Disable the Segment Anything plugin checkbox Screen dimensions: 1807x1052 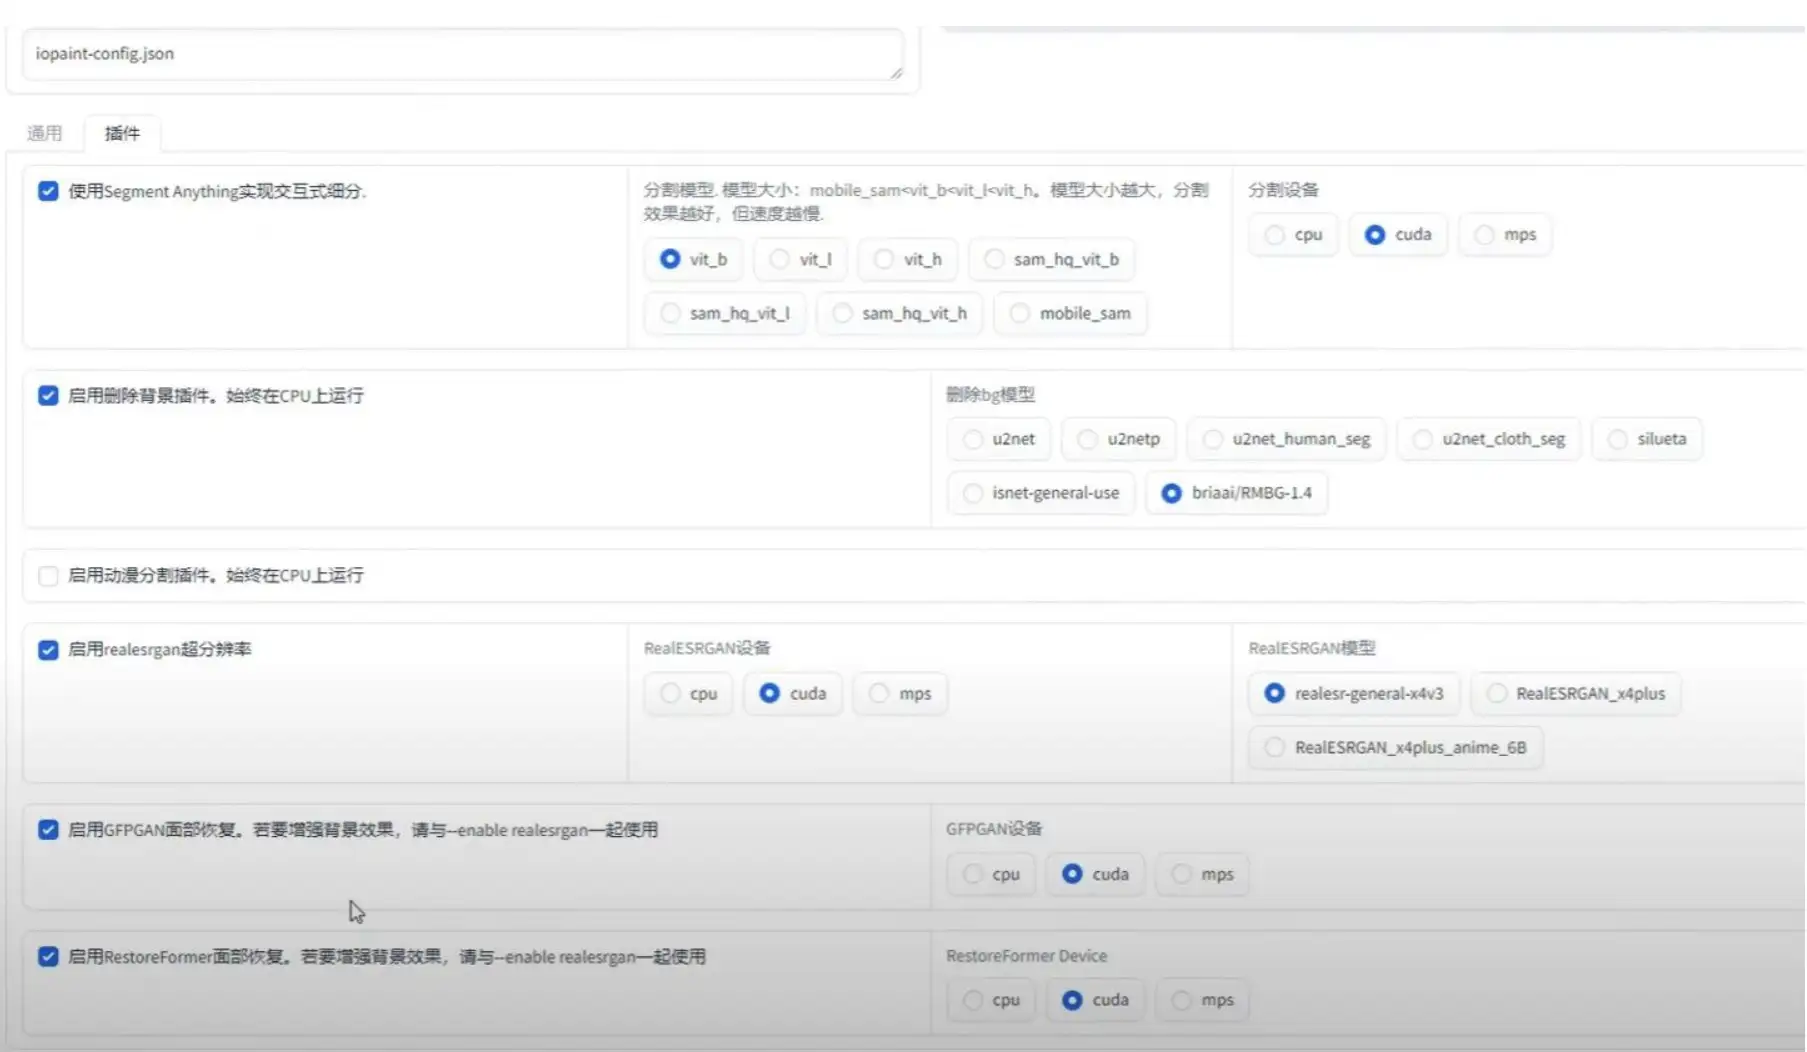pos(47,191)
